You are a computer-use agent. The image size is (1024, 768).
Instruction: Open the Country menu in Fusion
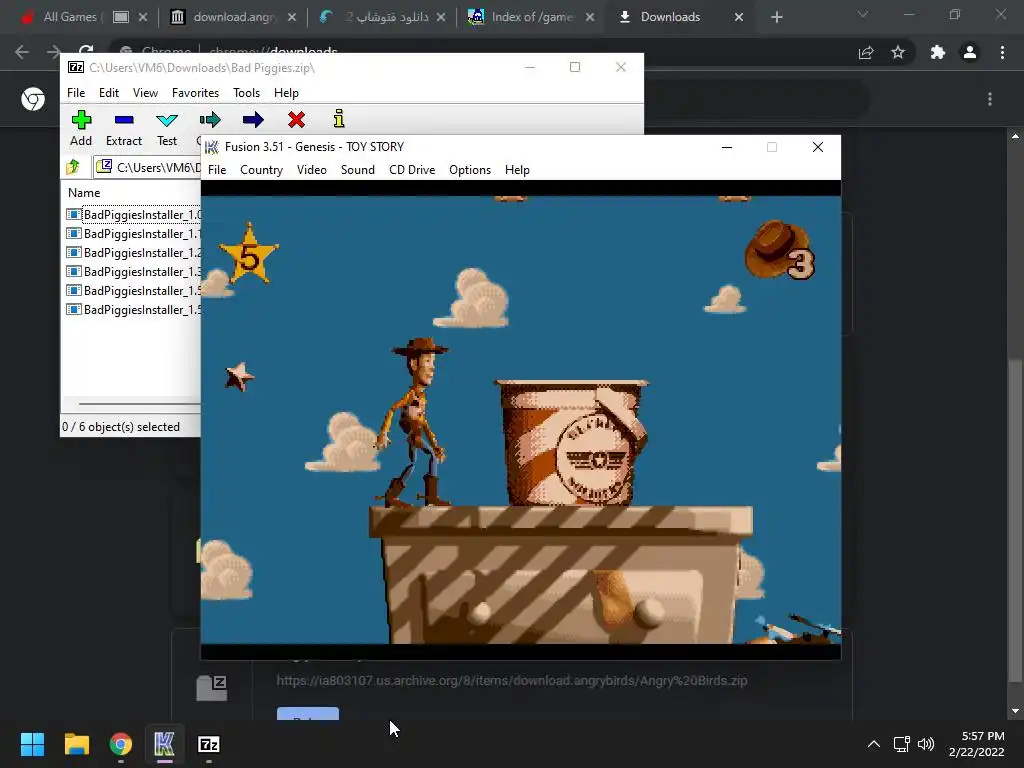click(261, 170)
